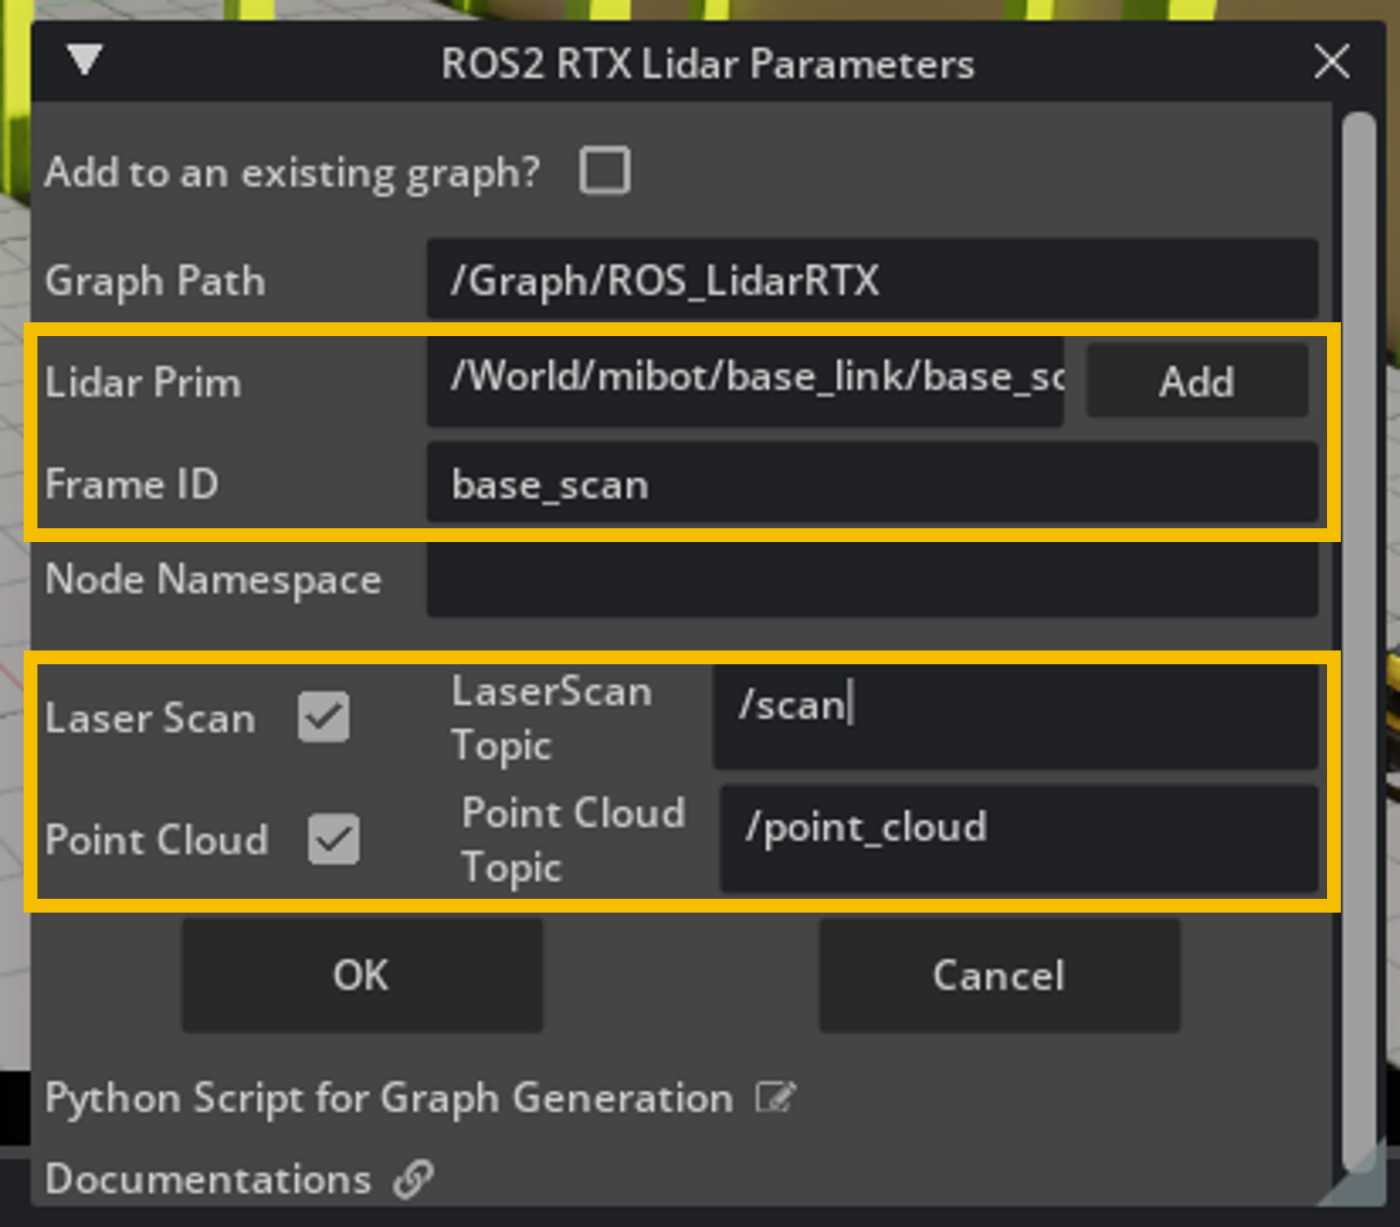Click the Cancel button
This screenshot has height=1227, width=1400.
click(x=999, y=975)
